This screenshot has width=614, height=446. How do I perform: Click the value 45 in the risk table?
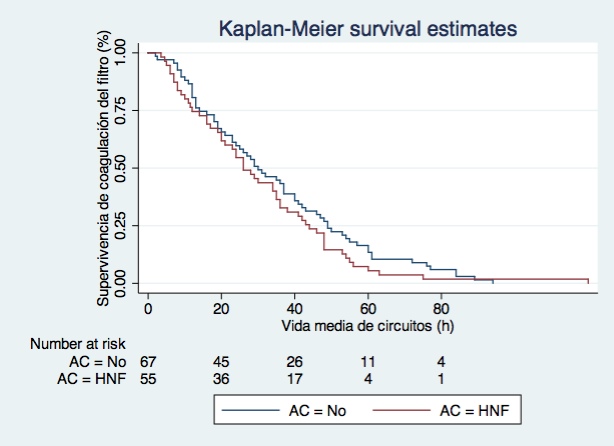[221, 361]
